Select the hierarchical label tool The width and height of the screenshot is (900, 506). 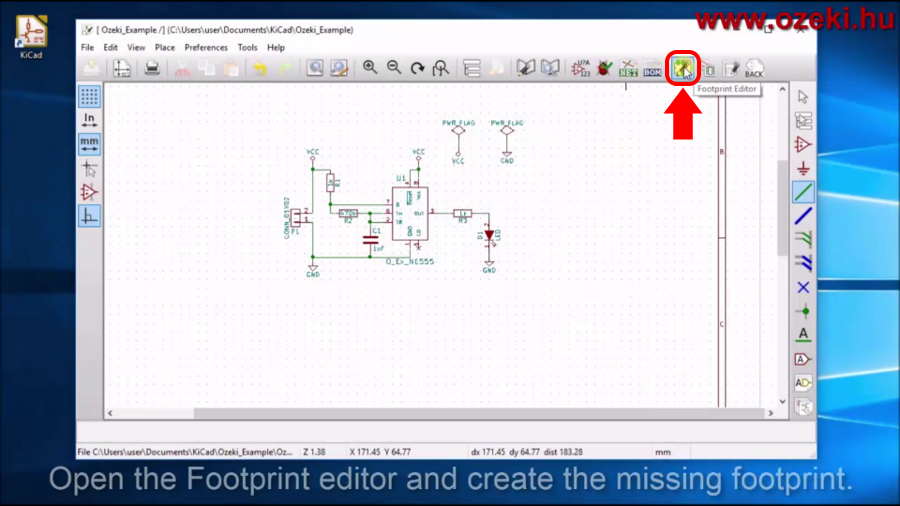point(803,383)
